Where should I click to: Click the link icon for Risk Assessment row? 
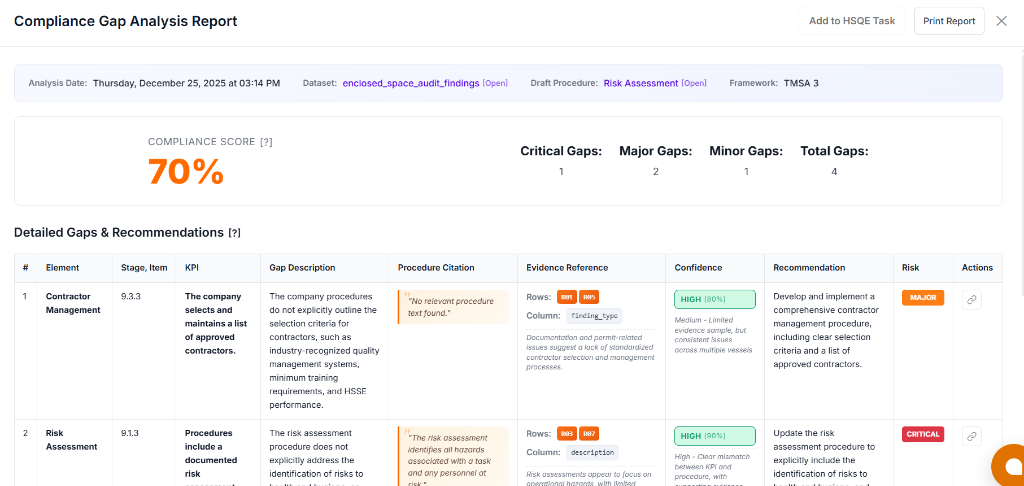972,436
